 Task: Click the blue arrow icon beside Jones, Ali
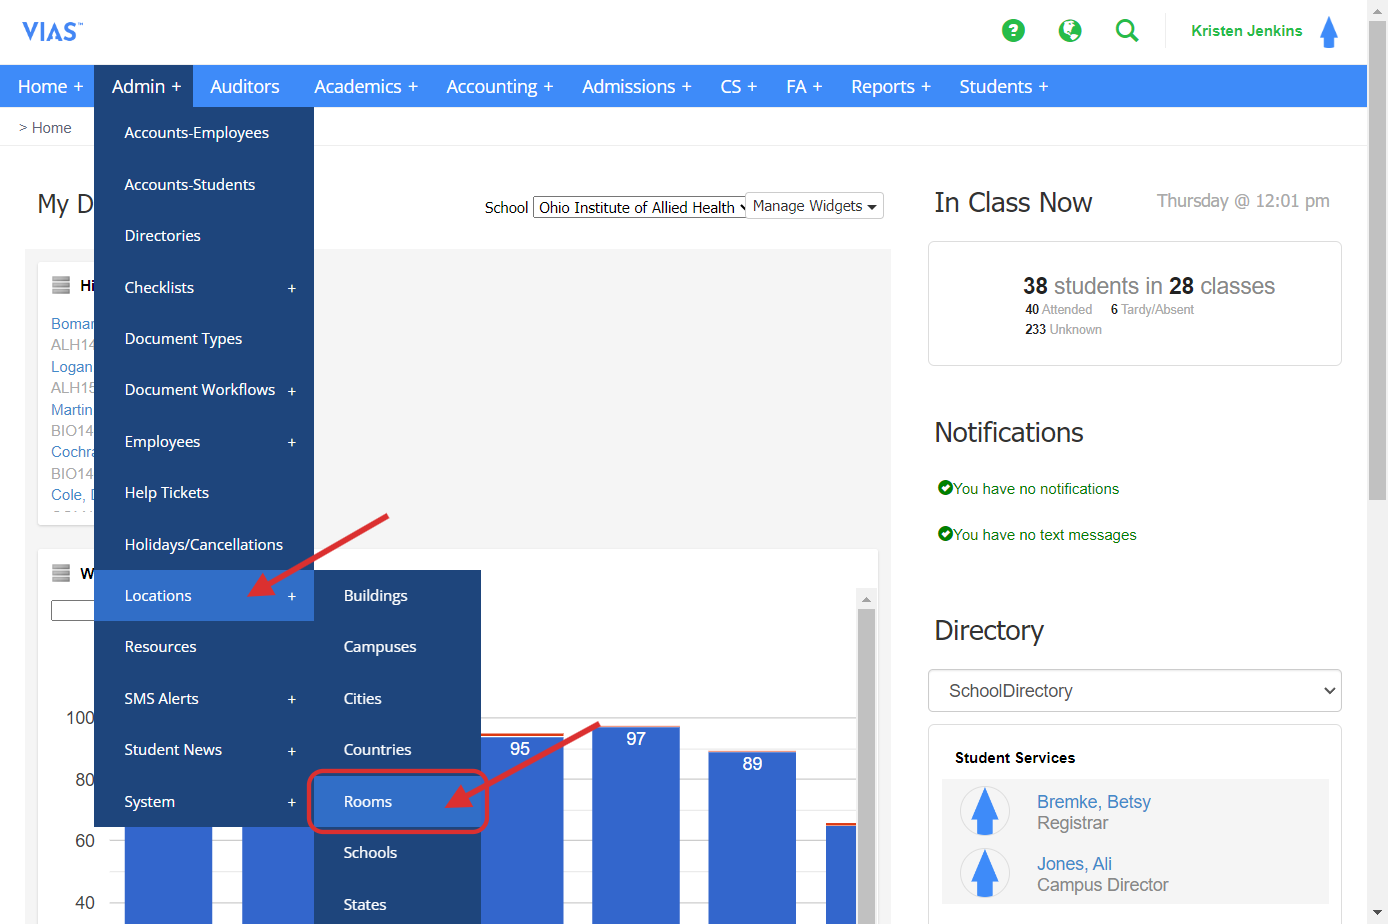coord(985,873)
